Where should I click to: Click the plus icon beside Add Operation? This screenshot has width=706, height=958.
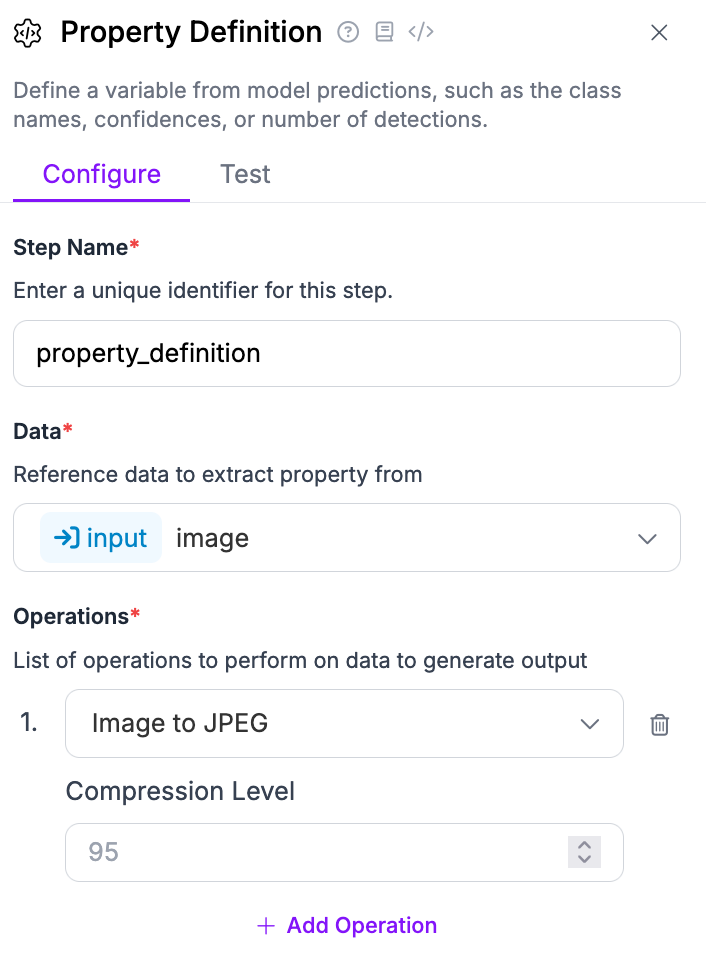[266, 926]
